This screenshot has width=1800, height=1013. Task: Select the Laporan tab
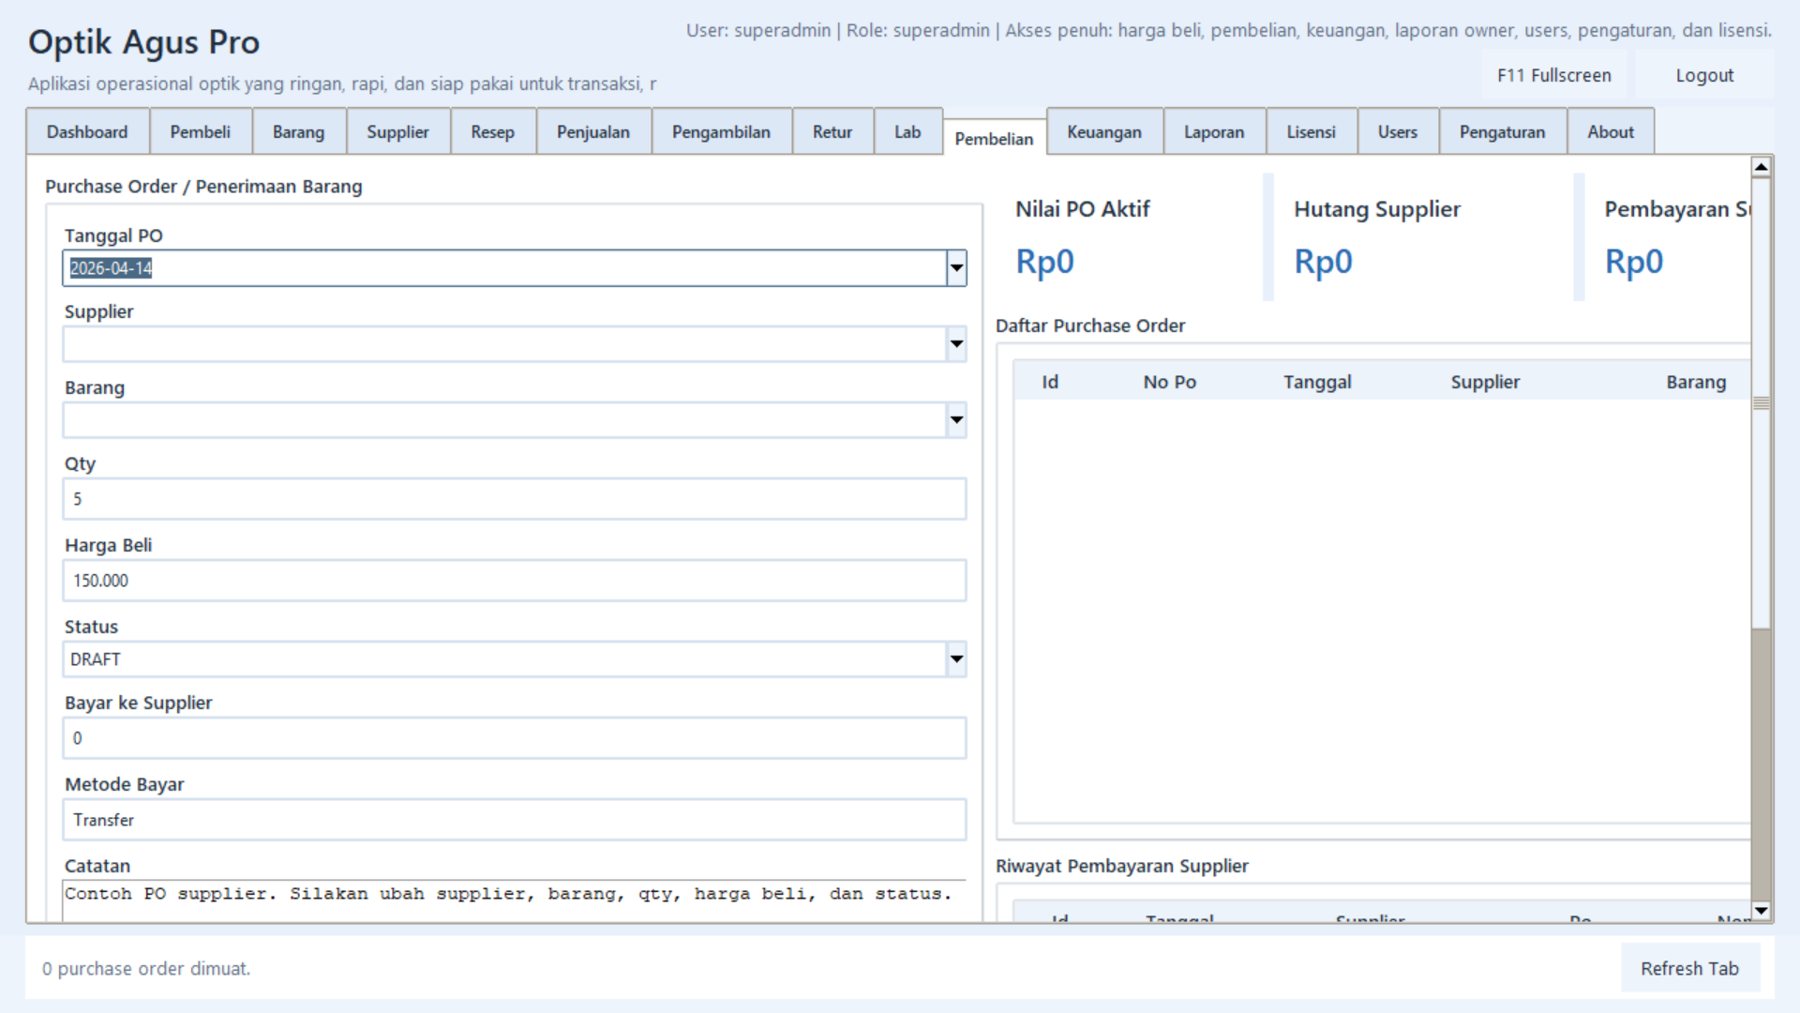(1213, 132)
